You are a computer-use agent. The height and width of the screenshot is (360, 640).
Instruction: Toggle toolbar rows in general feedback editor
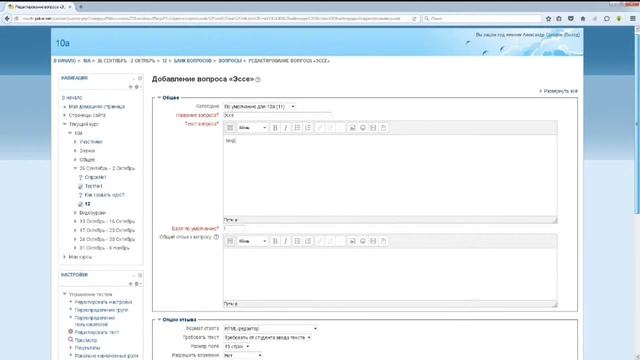pos(230,241)
